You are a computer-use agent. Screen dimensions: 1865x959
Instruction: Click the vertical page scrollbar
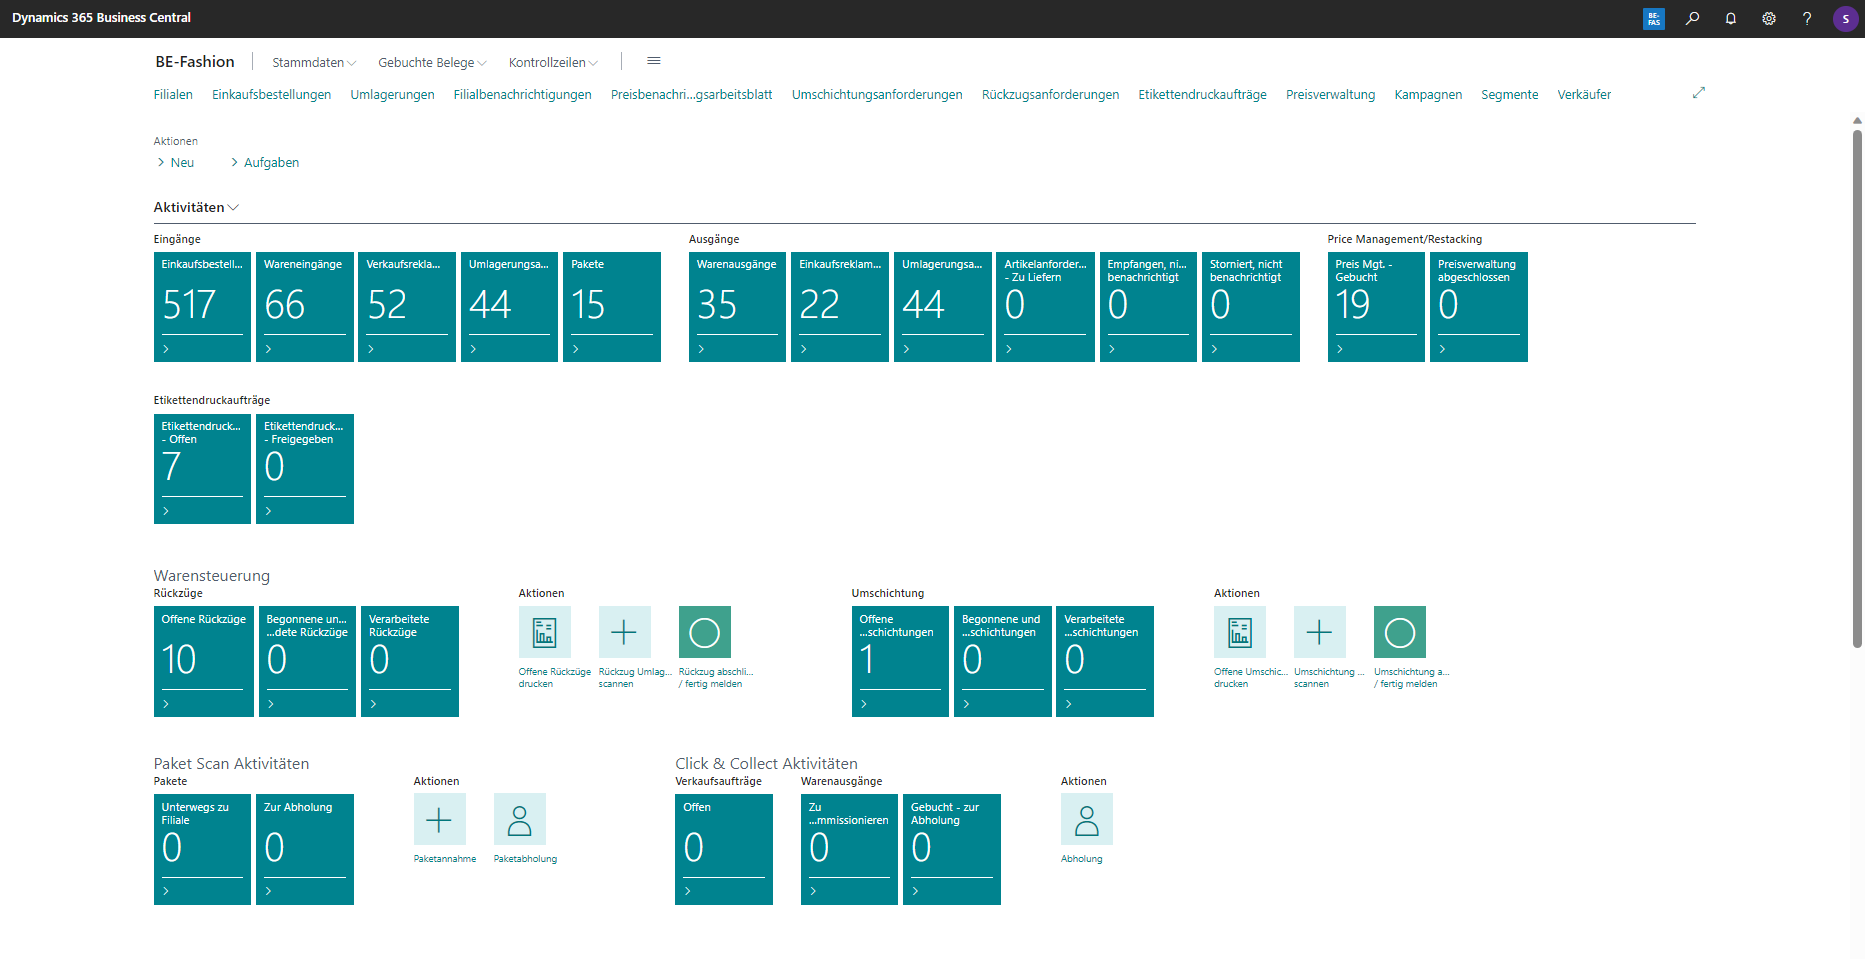click(1857, 390)
